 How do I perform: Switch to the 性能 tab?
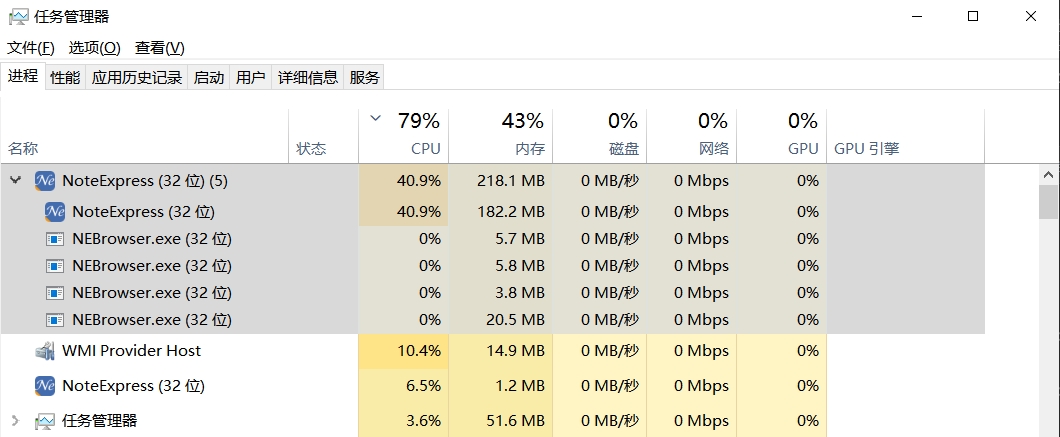(65, 77)
